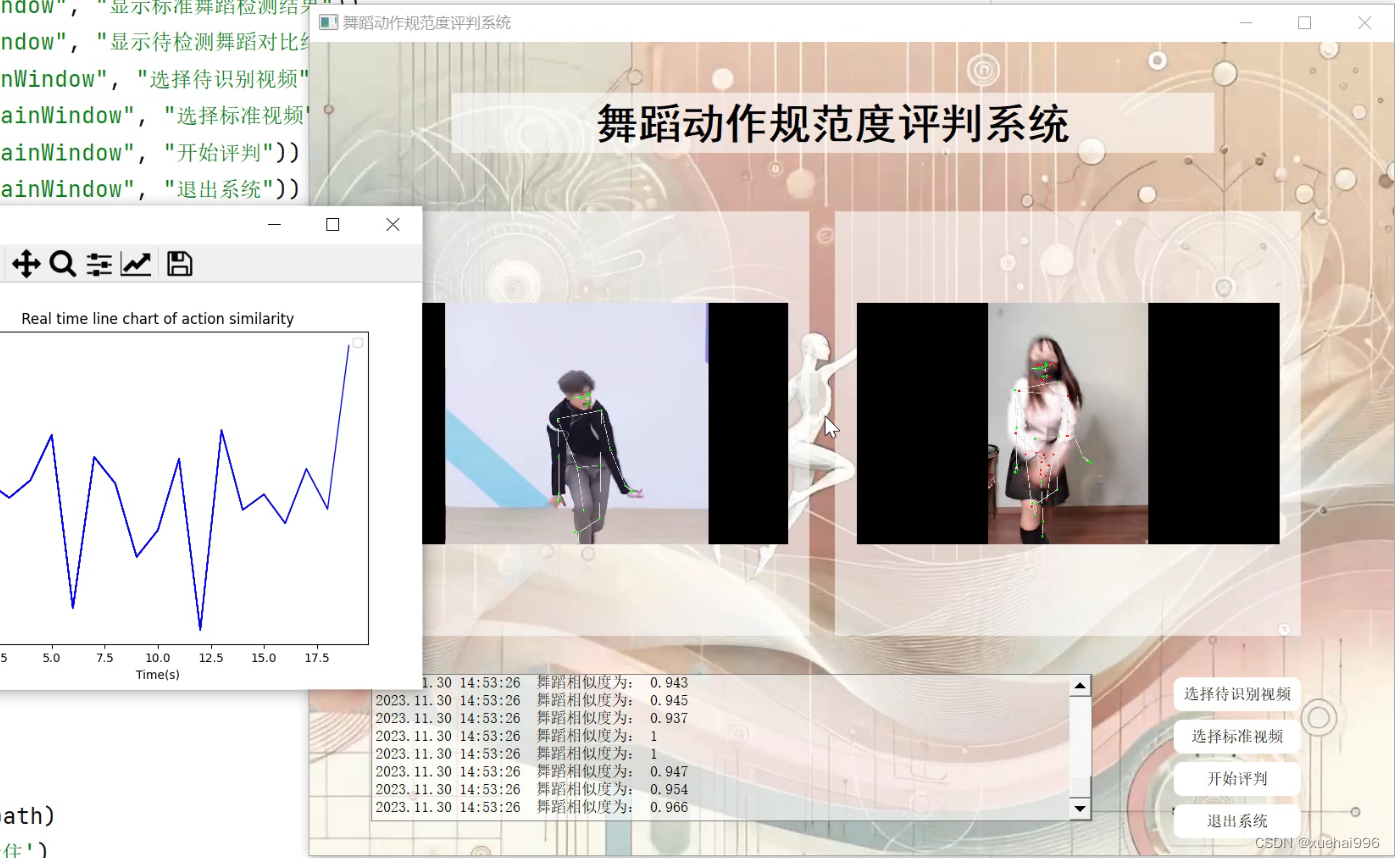
Task: Click the log scrollbar up arrow
Action: tap(1079, 687)
